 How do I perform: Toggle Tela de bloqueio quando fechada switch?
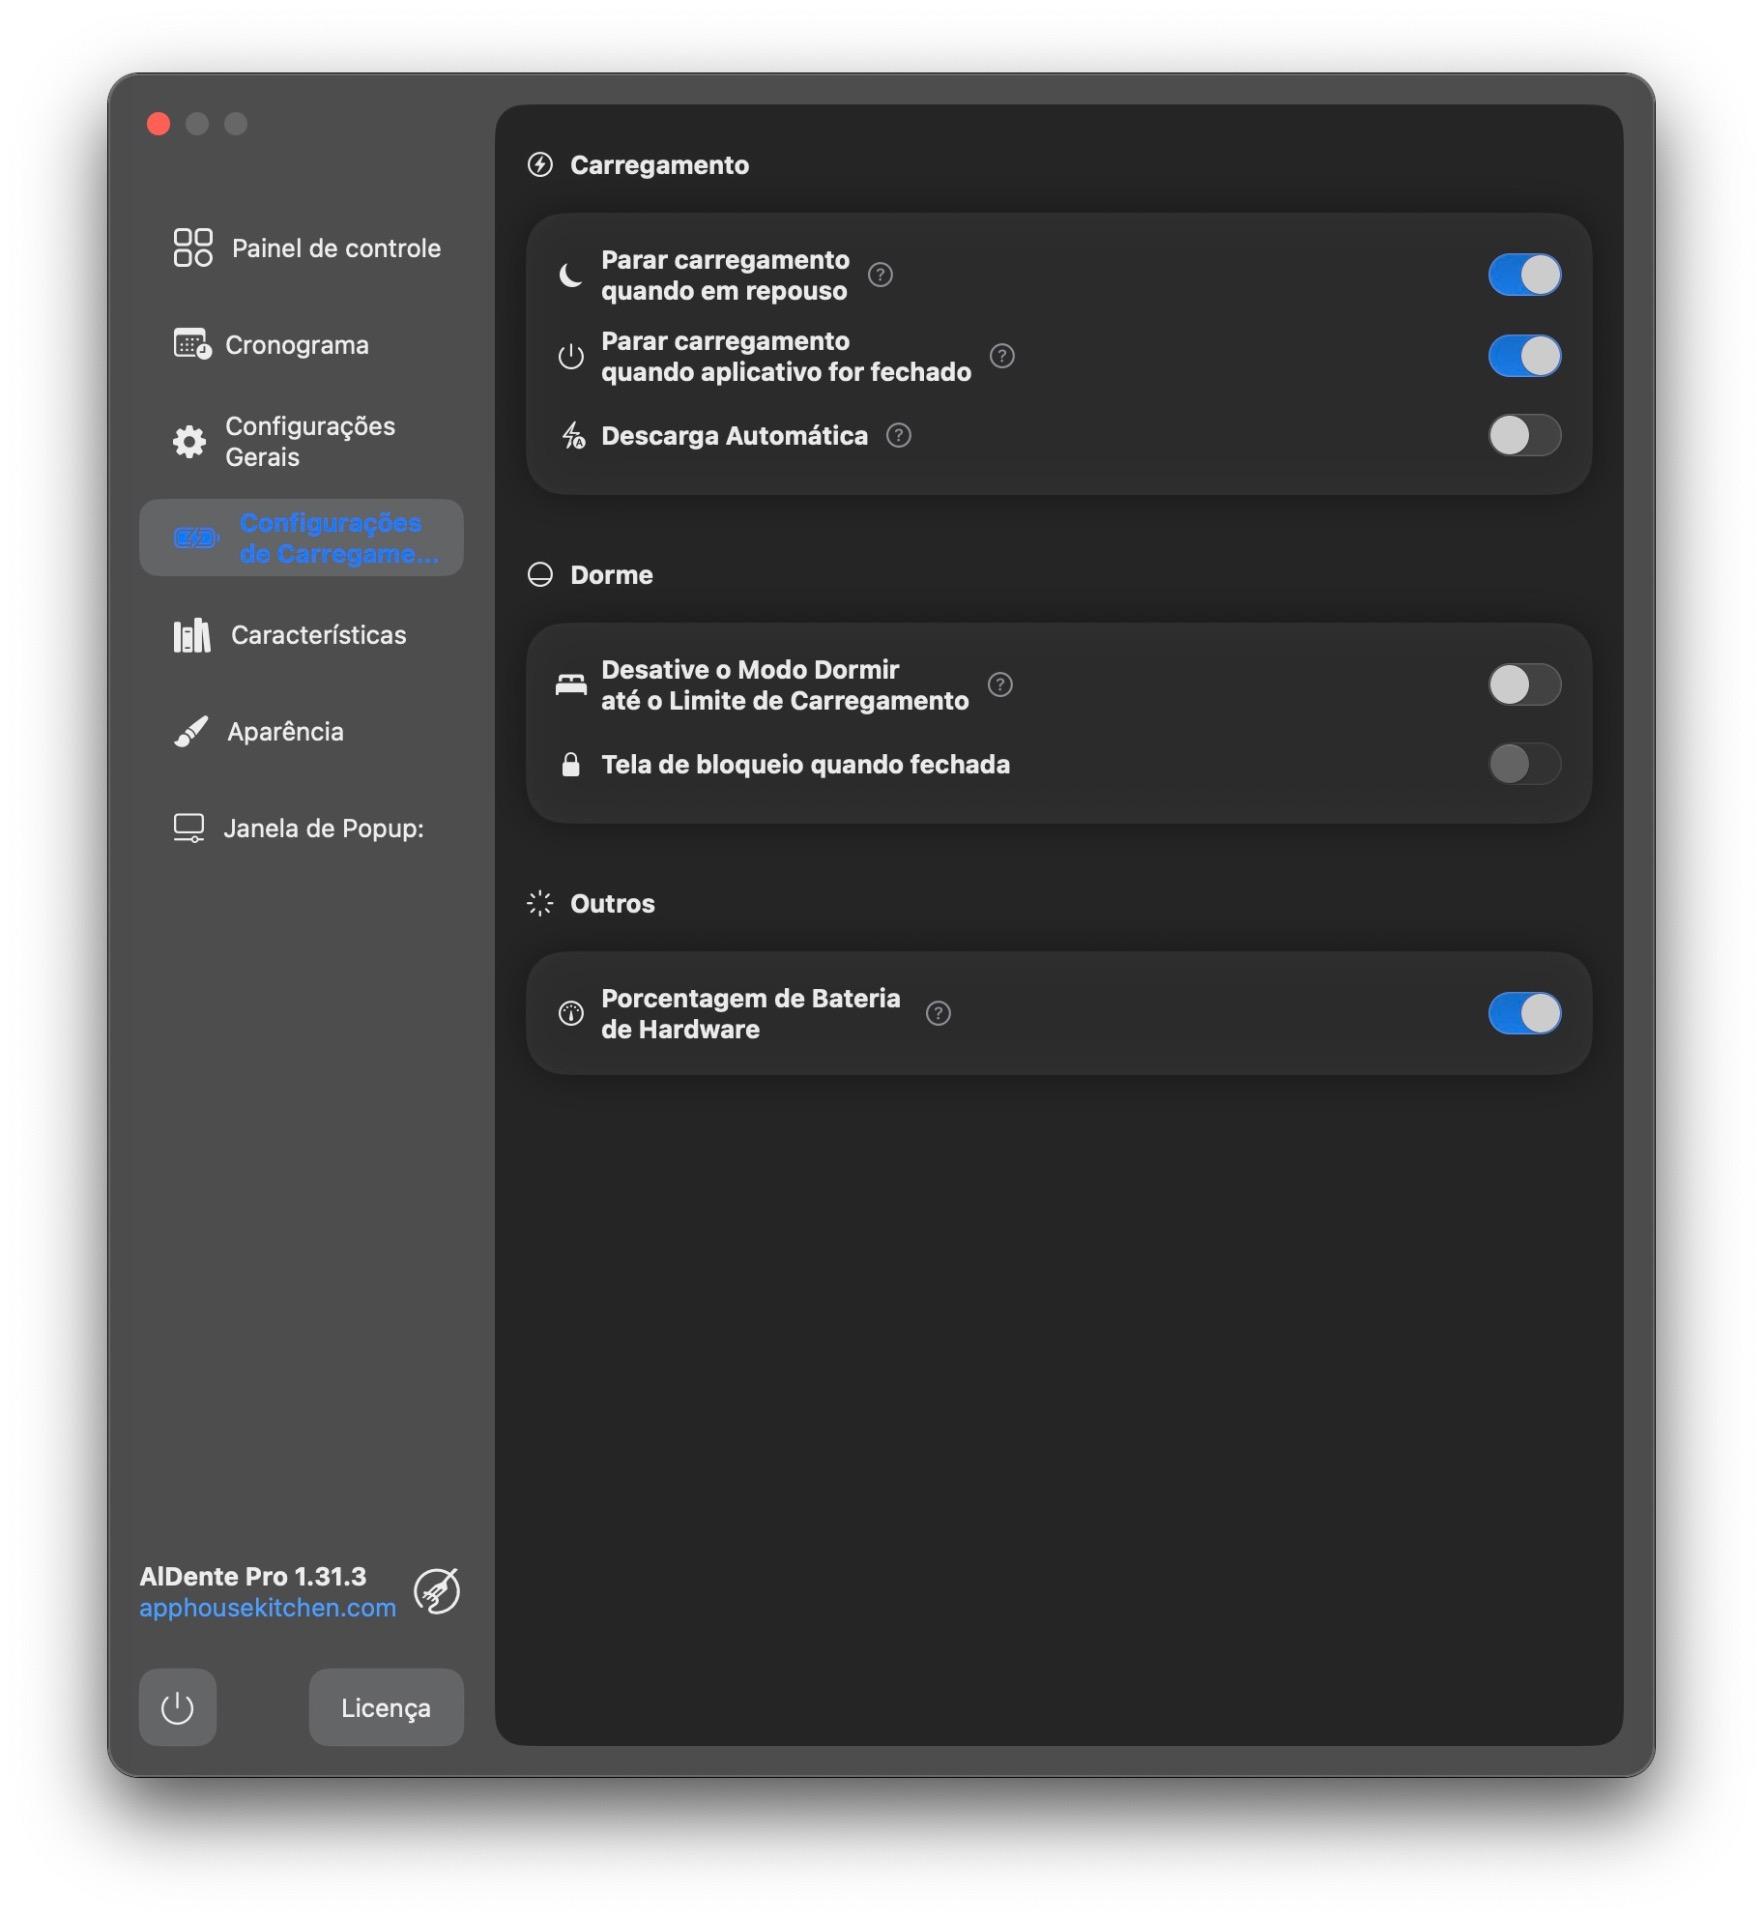1523,765
